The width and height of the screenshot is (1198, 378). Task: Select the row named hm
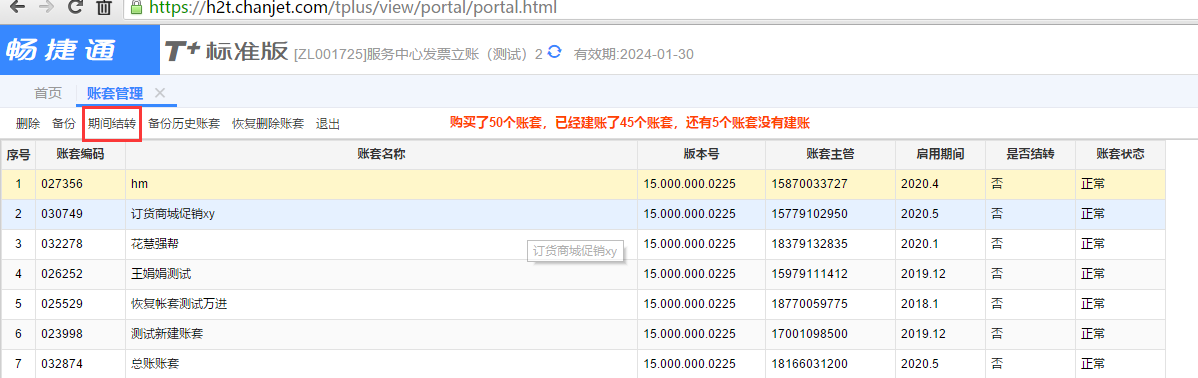coord(584,184)
